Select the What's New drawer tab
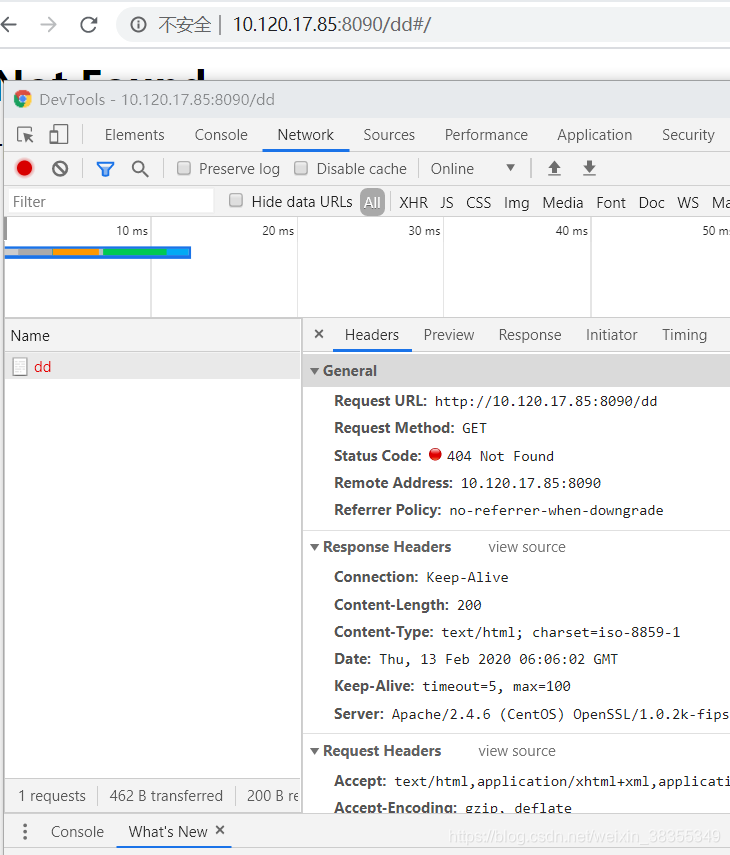 pyautogui.click(x=168, y=832)
